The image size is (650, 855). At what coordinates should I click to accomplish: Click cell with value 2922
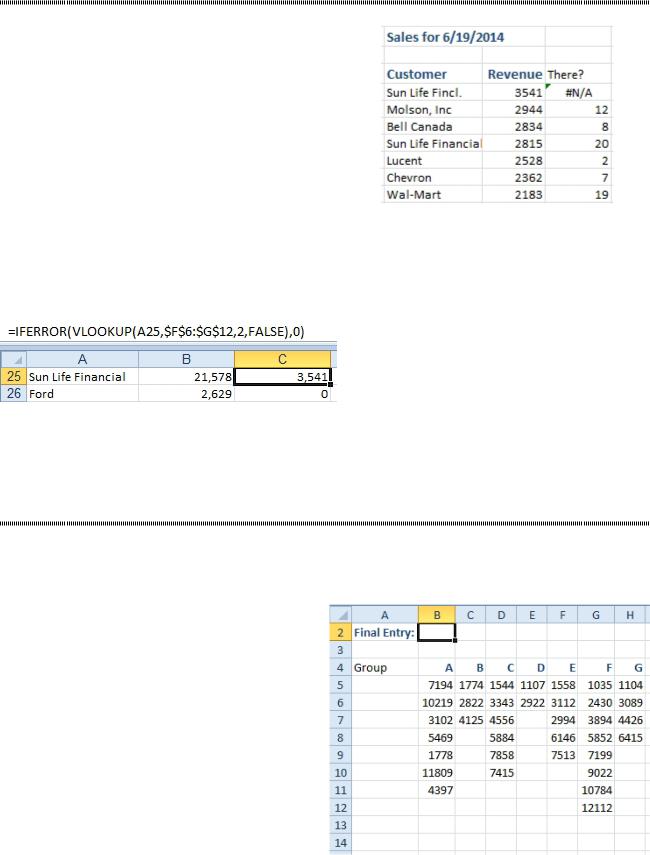pos(532,702)
